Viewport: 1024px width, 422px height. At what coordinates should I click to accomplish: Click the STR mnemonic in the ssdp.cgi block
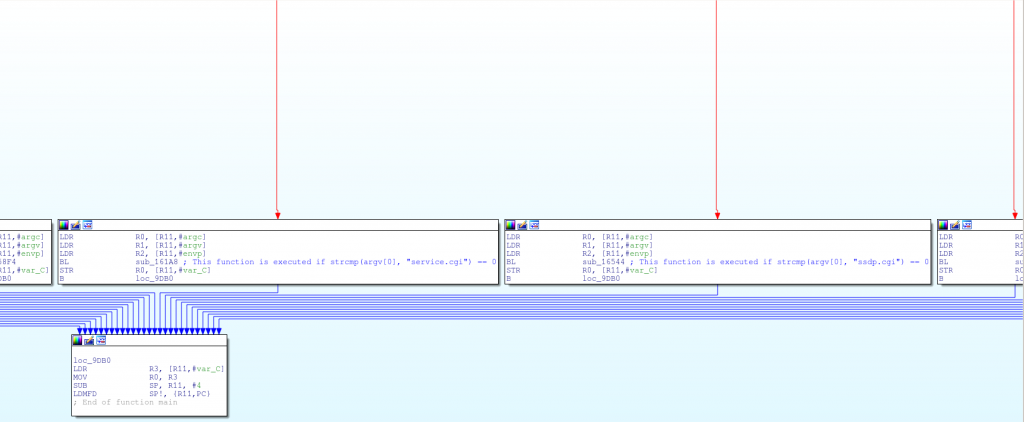point(513,270)
